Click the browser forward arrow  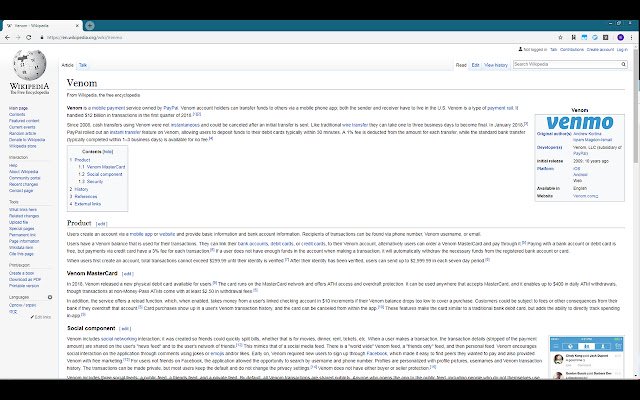(x=18, y=37)
